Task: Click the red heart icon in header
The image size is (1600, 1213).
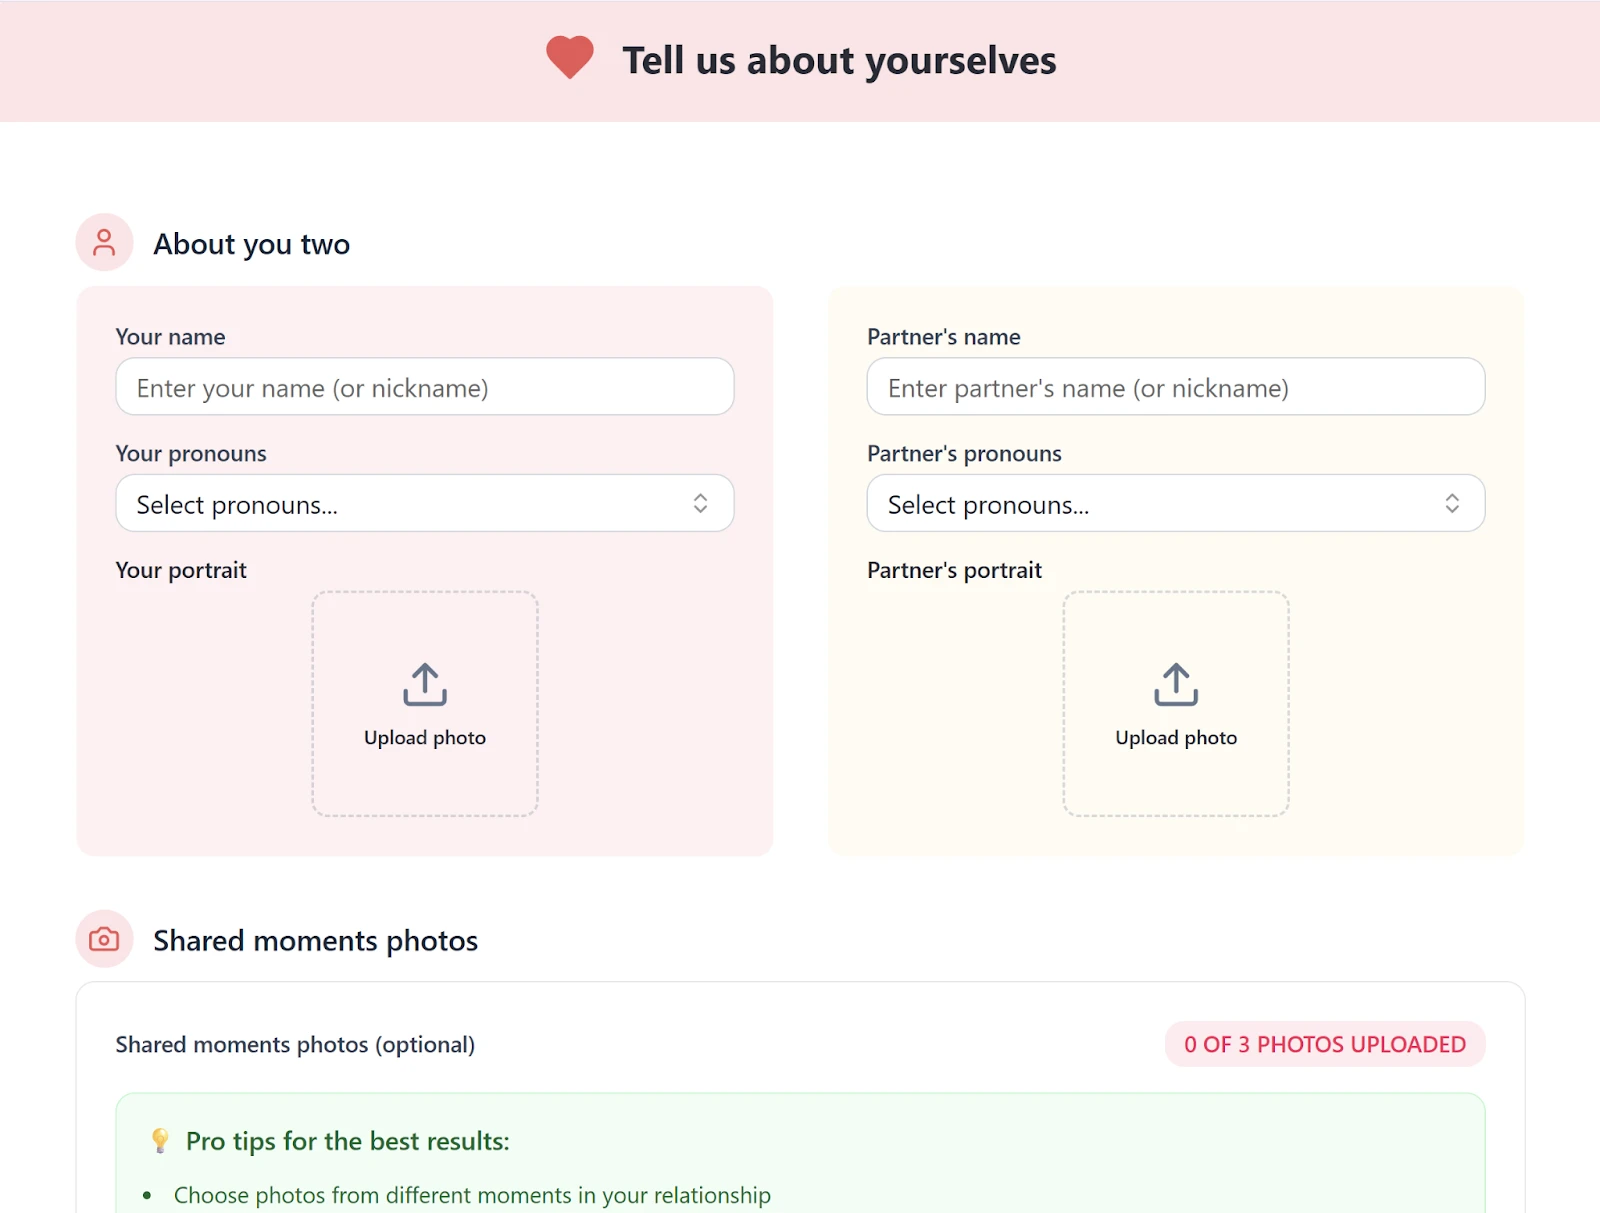Action: point(570,57)
